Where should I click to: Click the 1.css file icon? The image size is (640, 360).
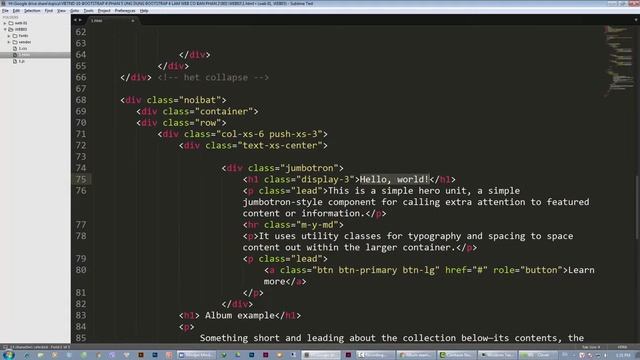[15, 49]
